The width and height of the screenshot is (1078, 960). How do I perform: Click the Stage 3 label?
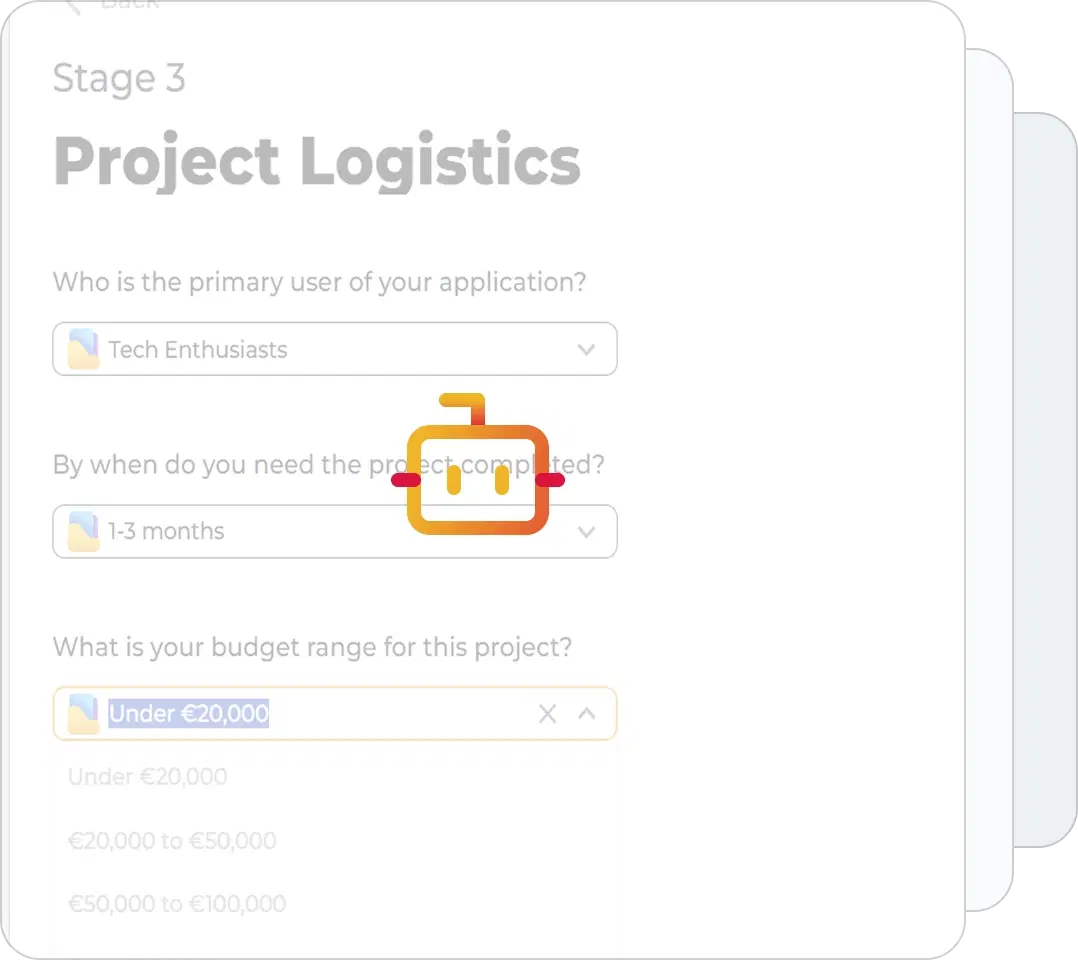(119, 79)
